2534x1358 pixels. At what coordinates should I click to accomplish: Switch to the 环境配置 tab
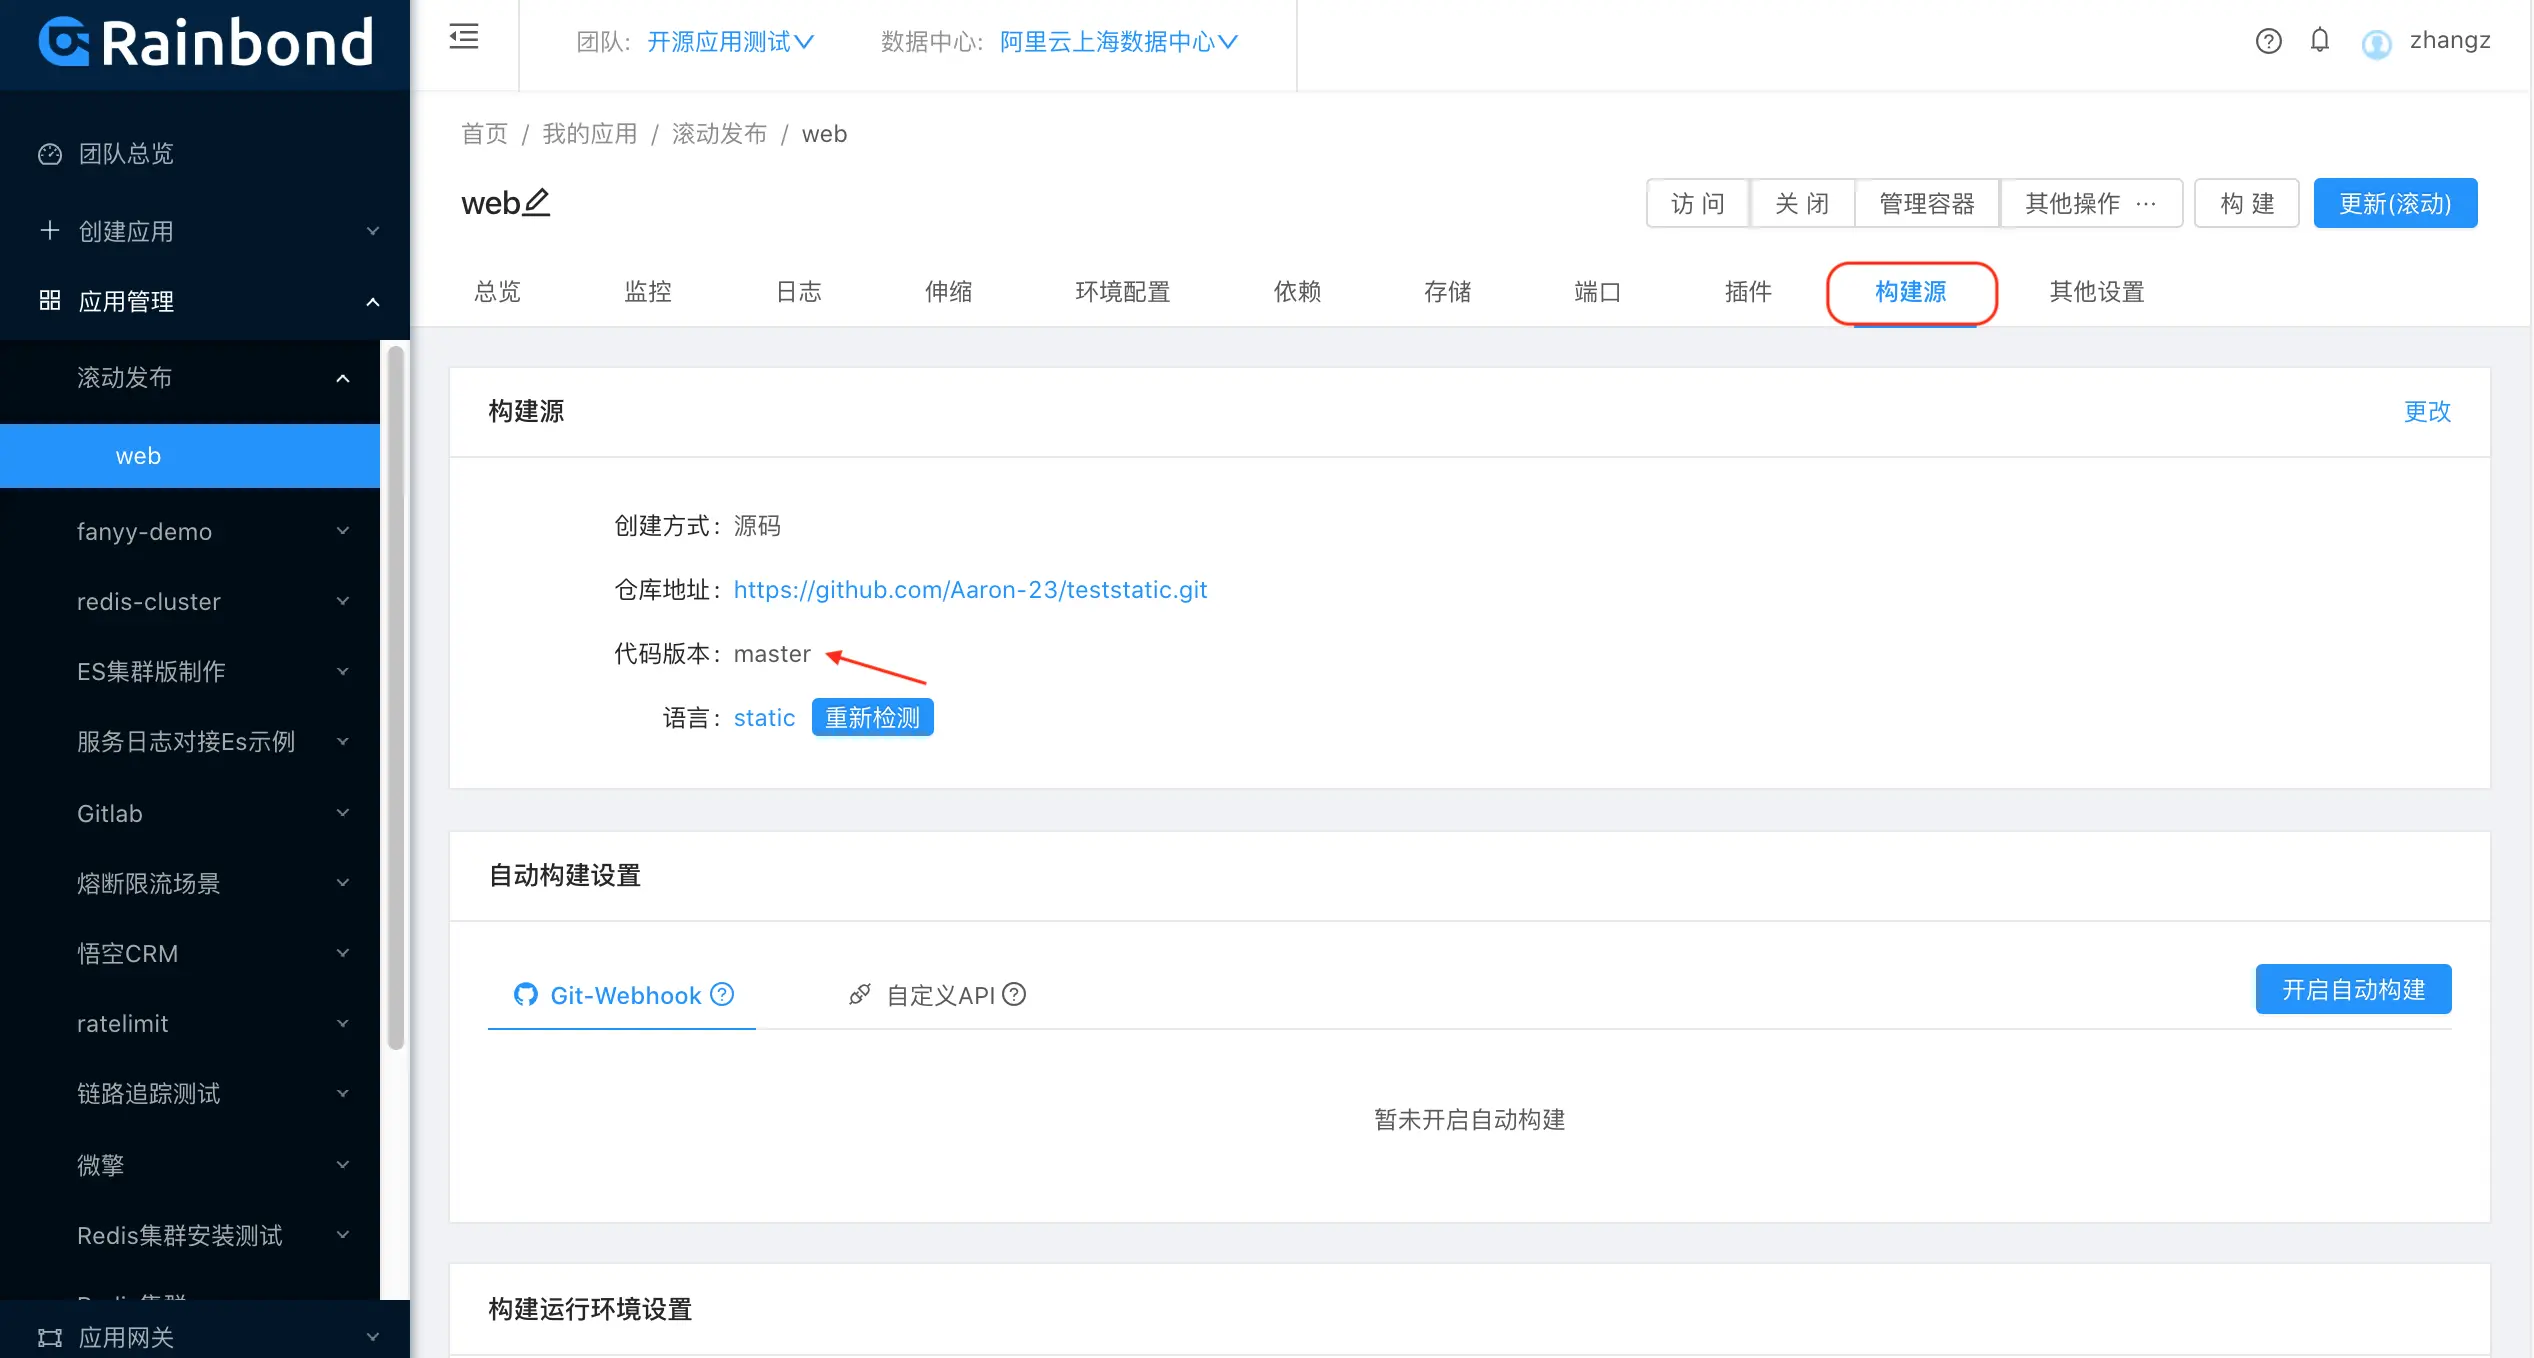click(x=1122, y=291)
